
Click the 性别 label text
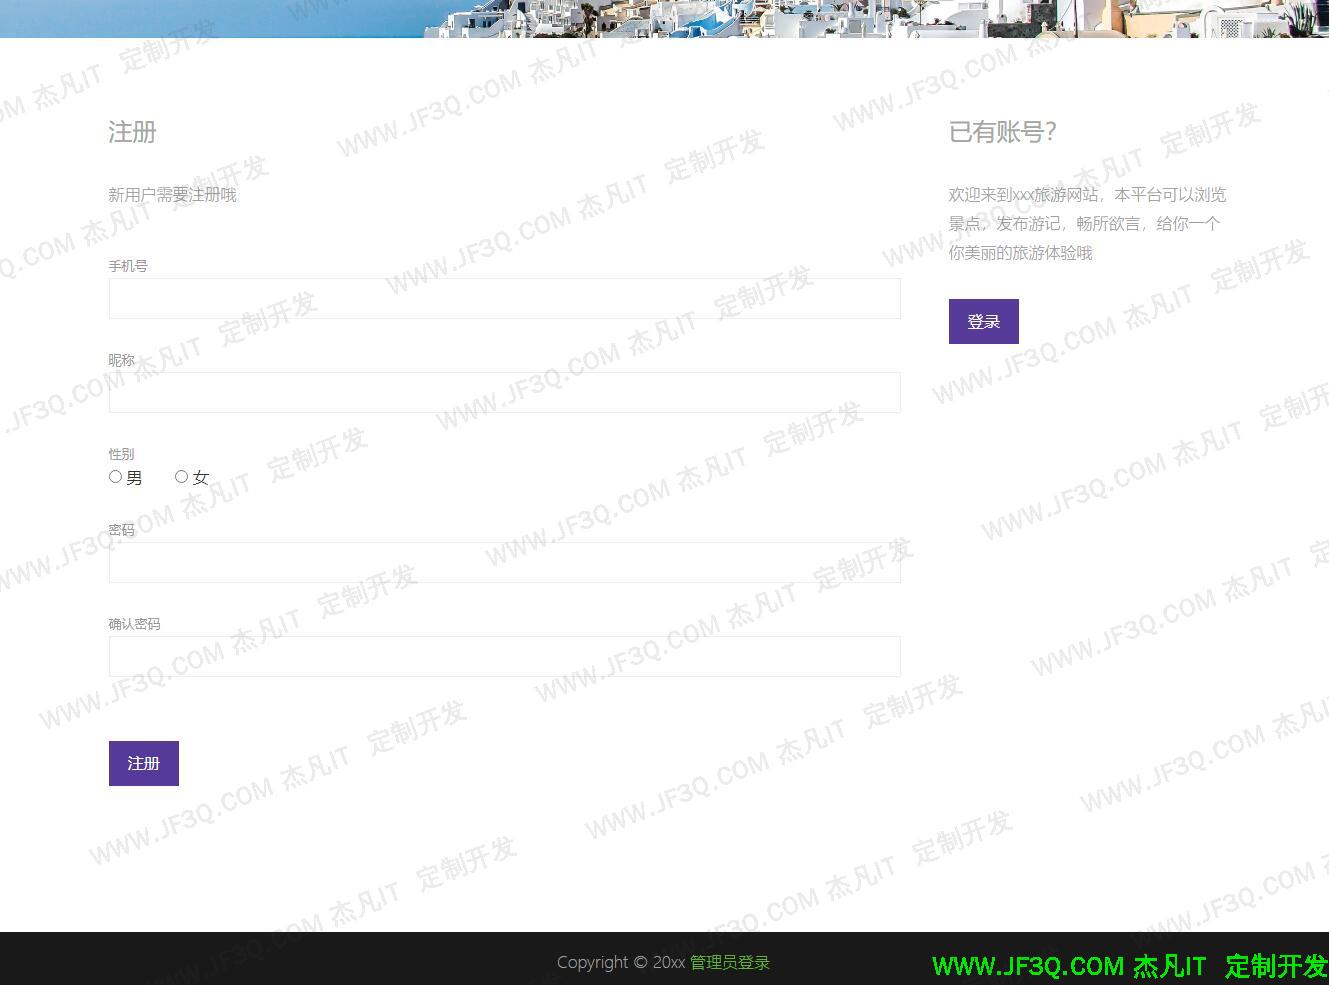click(x=122, y=454)
